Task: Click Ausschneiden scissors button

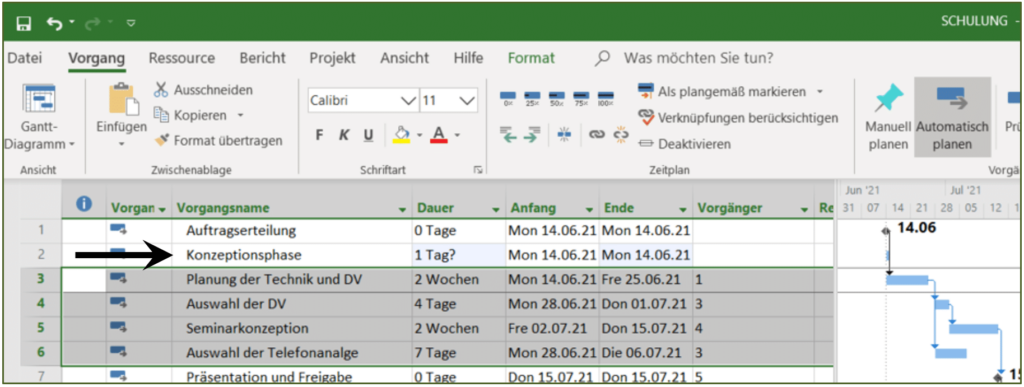Action: (203, 90)
